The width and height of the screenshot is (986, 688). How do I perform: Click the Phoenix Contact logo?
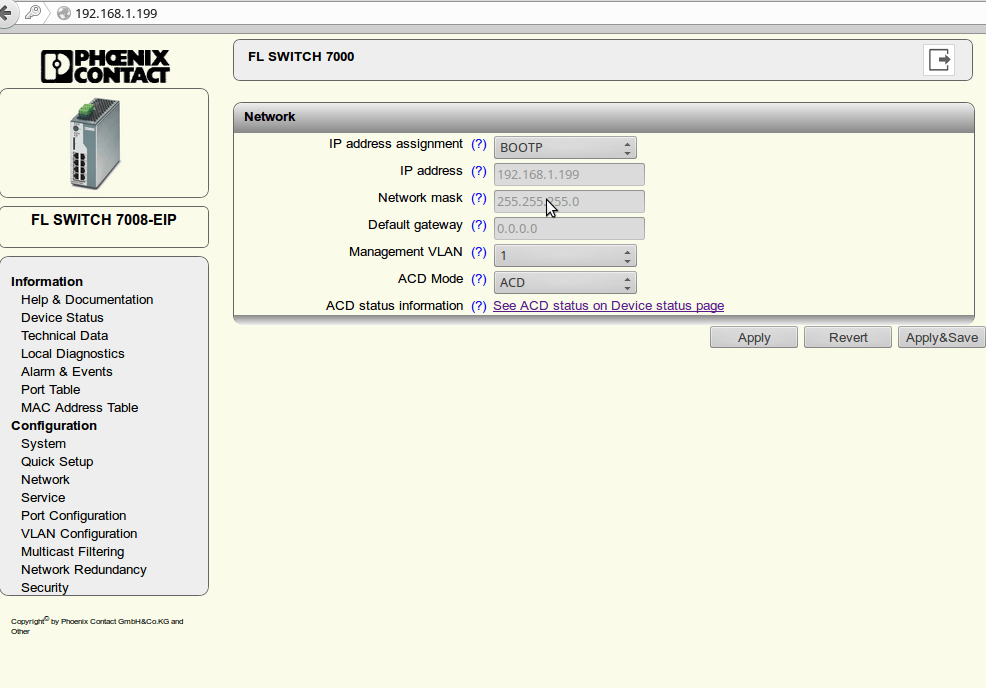click(x=105, y=67)
